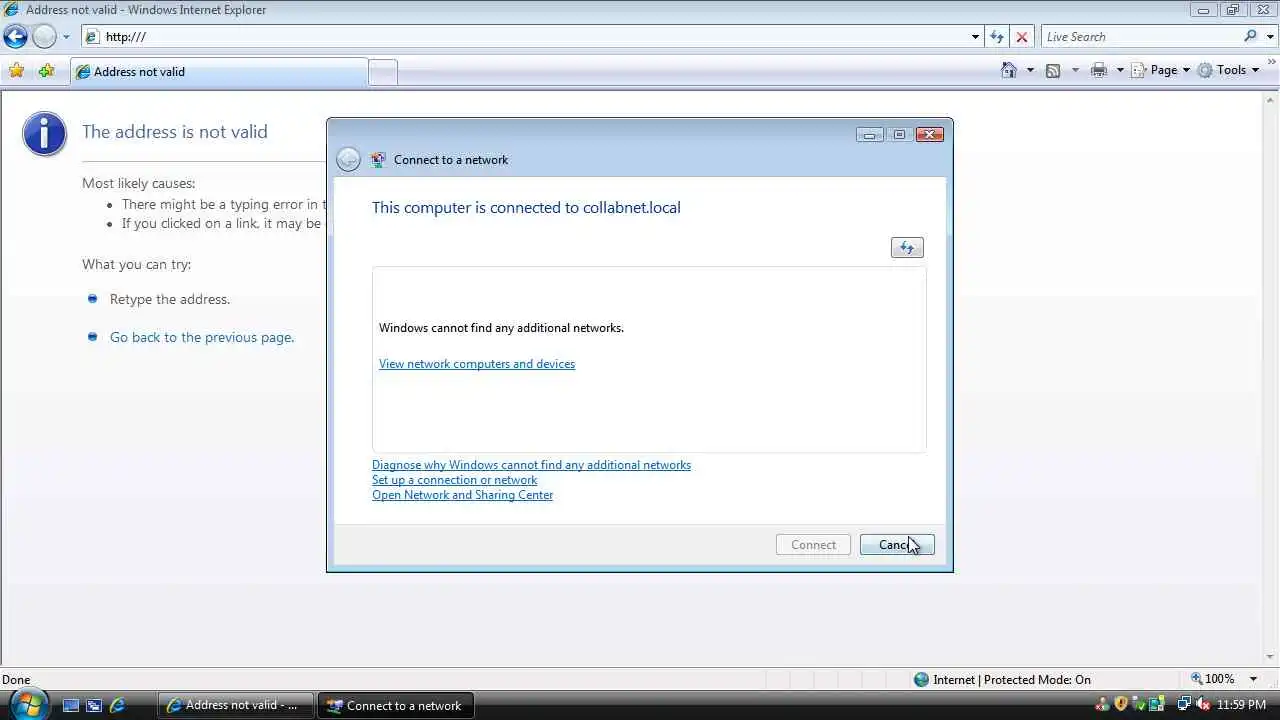Click Set up a connection or network
This screenshot has height=720, width=1280.
(x=454, y=480)
